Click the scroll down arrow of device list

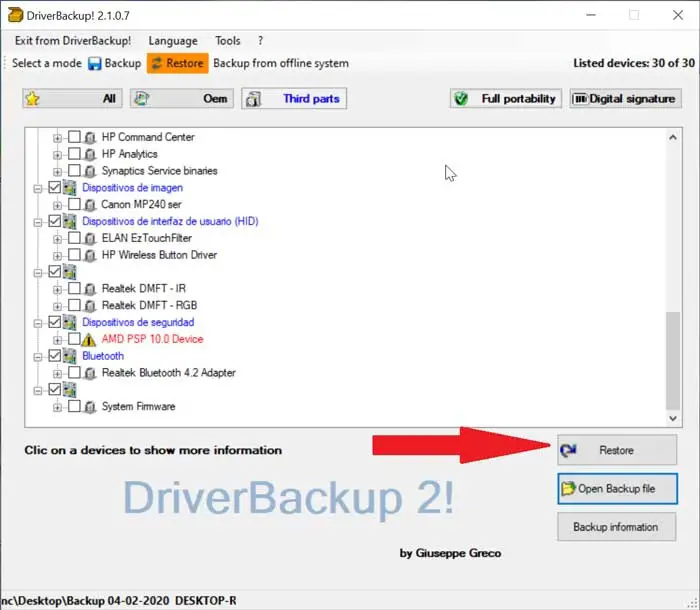pos(673,418)
